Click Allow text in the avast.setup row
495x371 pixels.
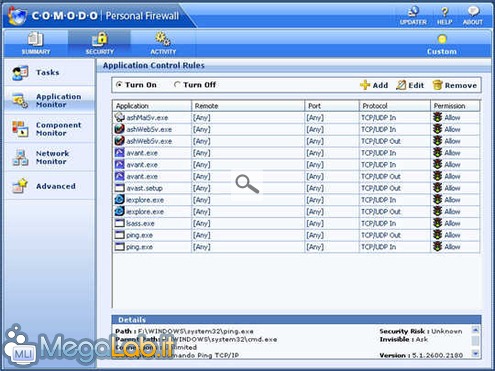[x=452, y=188]
